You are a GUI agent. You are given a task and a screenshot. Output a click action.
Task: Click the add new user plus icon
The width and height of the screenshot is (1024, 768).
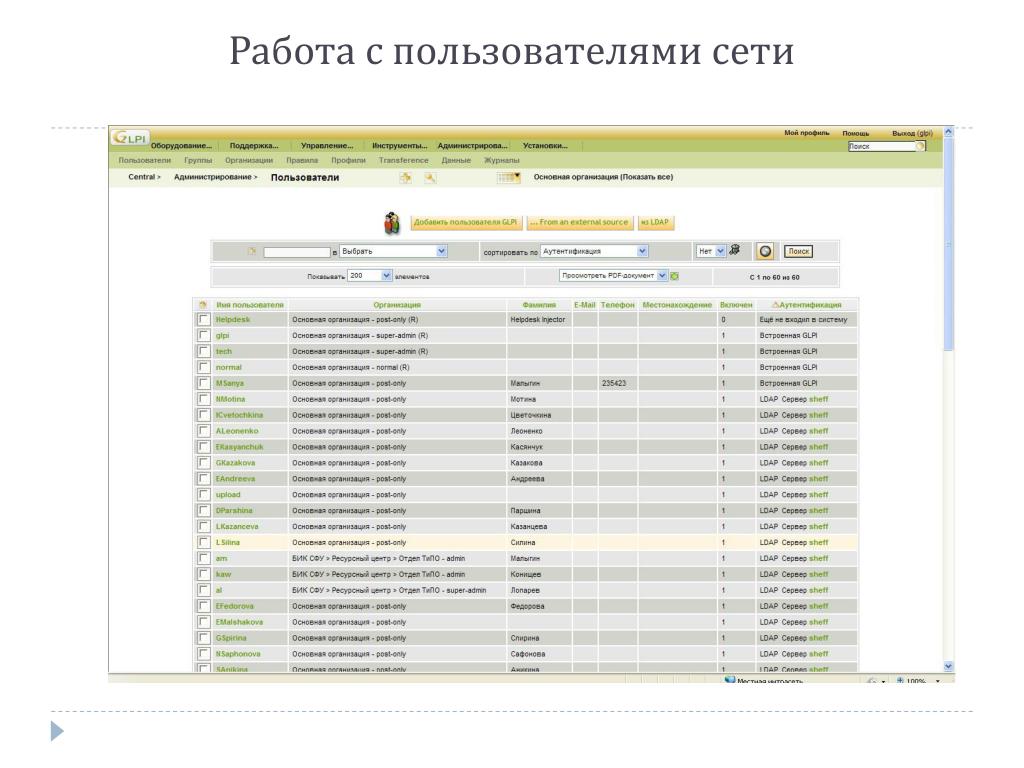click(x=406, y=178)
